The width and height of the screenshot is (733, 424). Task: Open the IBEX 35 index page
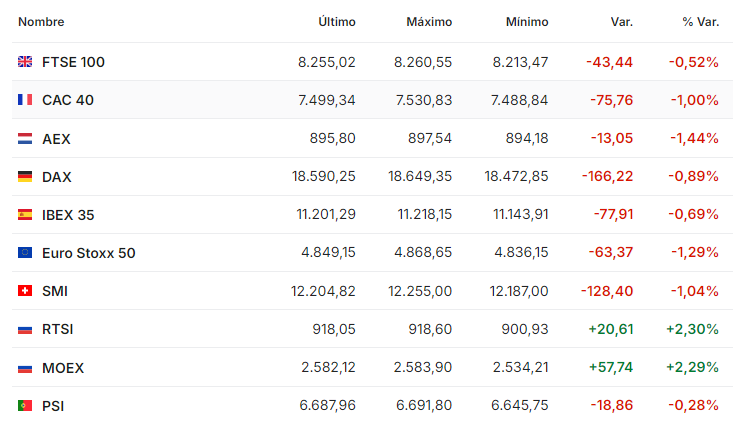68,215
